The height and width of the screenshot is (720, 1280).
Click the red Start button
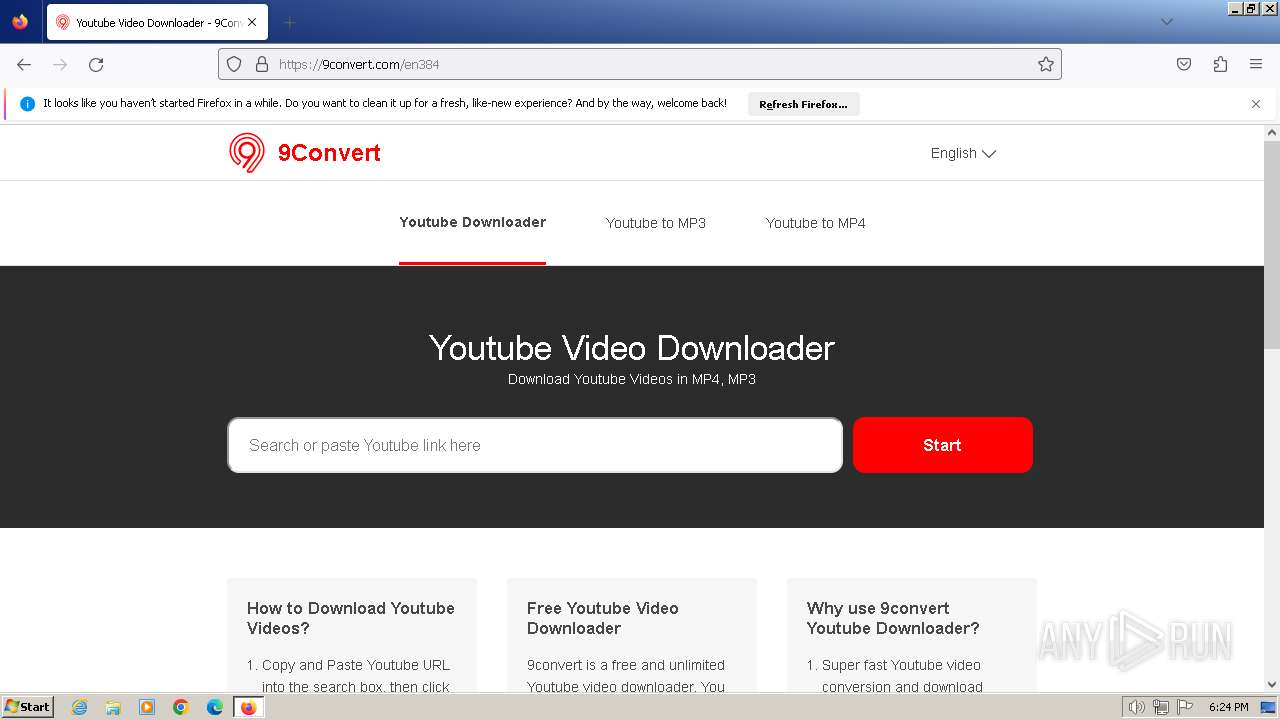click(x=942, y=445)
